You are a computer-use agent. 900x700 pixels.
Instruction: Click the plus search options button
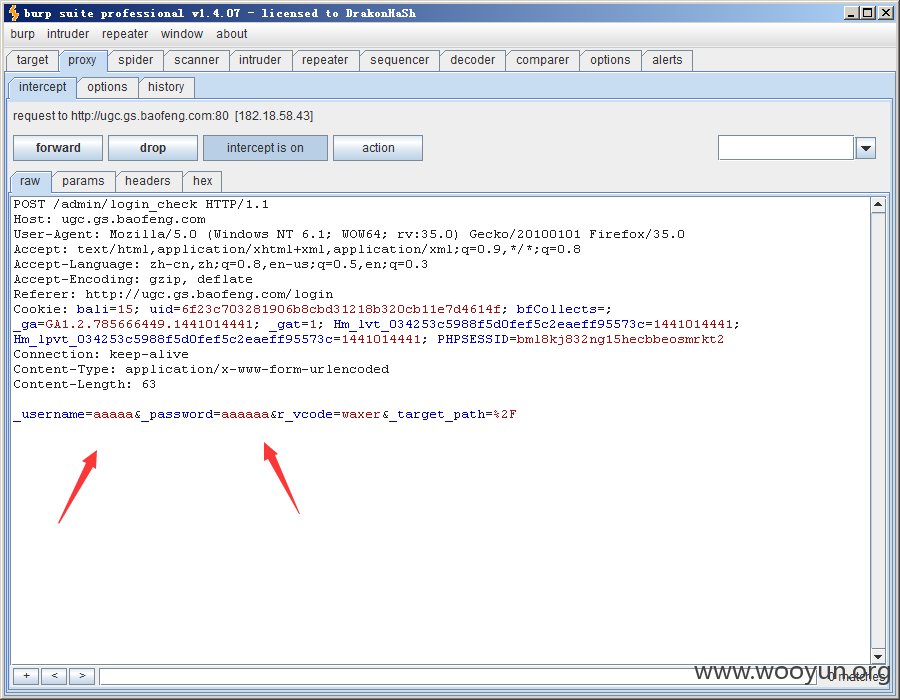pos(26,676)
